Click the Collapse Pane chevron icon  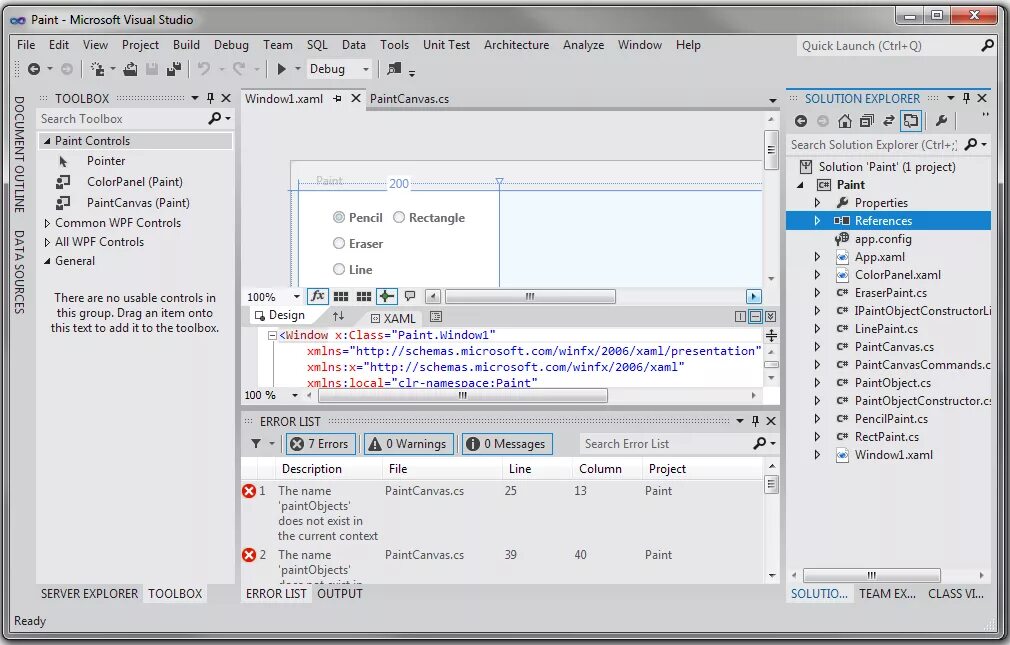[770, 316]
